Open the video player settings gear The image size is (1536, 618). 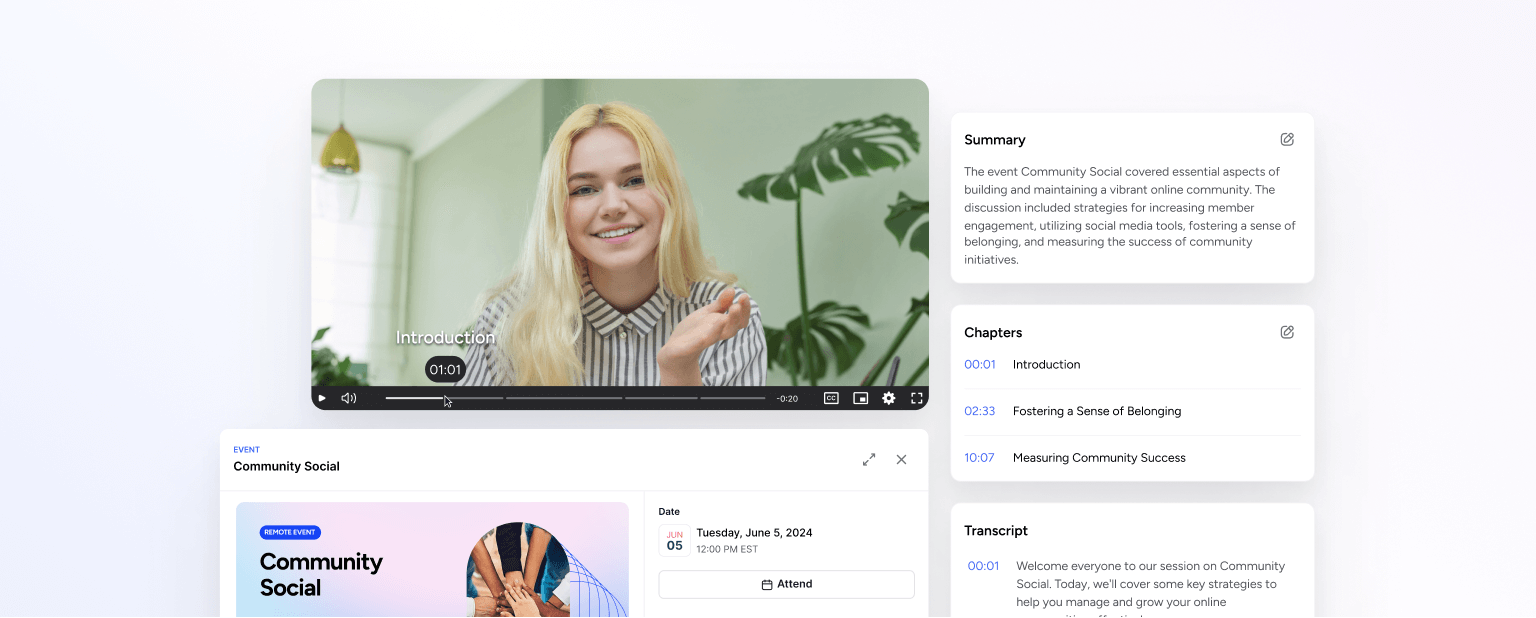[x=889, y=398]
